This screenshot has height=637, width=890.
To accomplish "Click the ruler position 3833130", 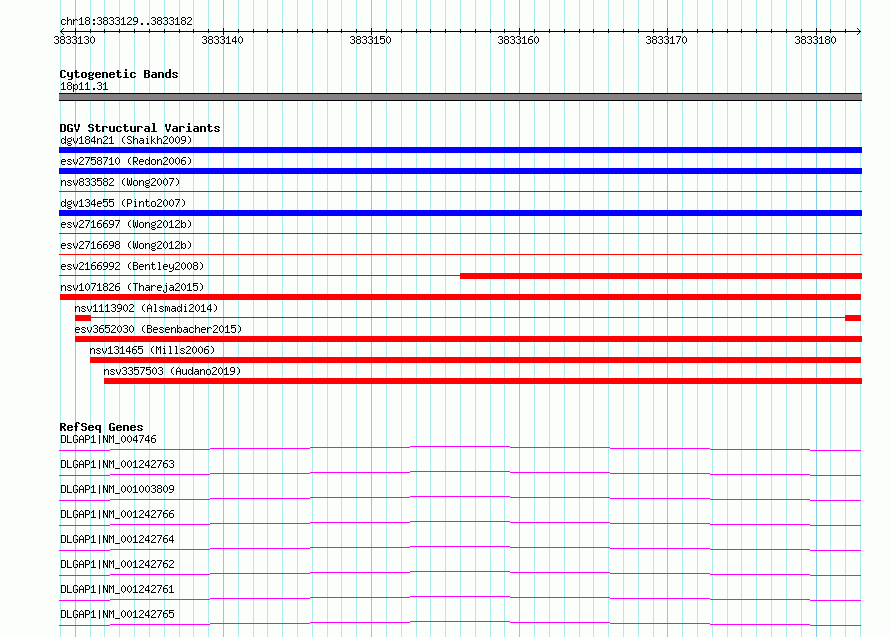I will pyautogui.click(x=74, y=40).
